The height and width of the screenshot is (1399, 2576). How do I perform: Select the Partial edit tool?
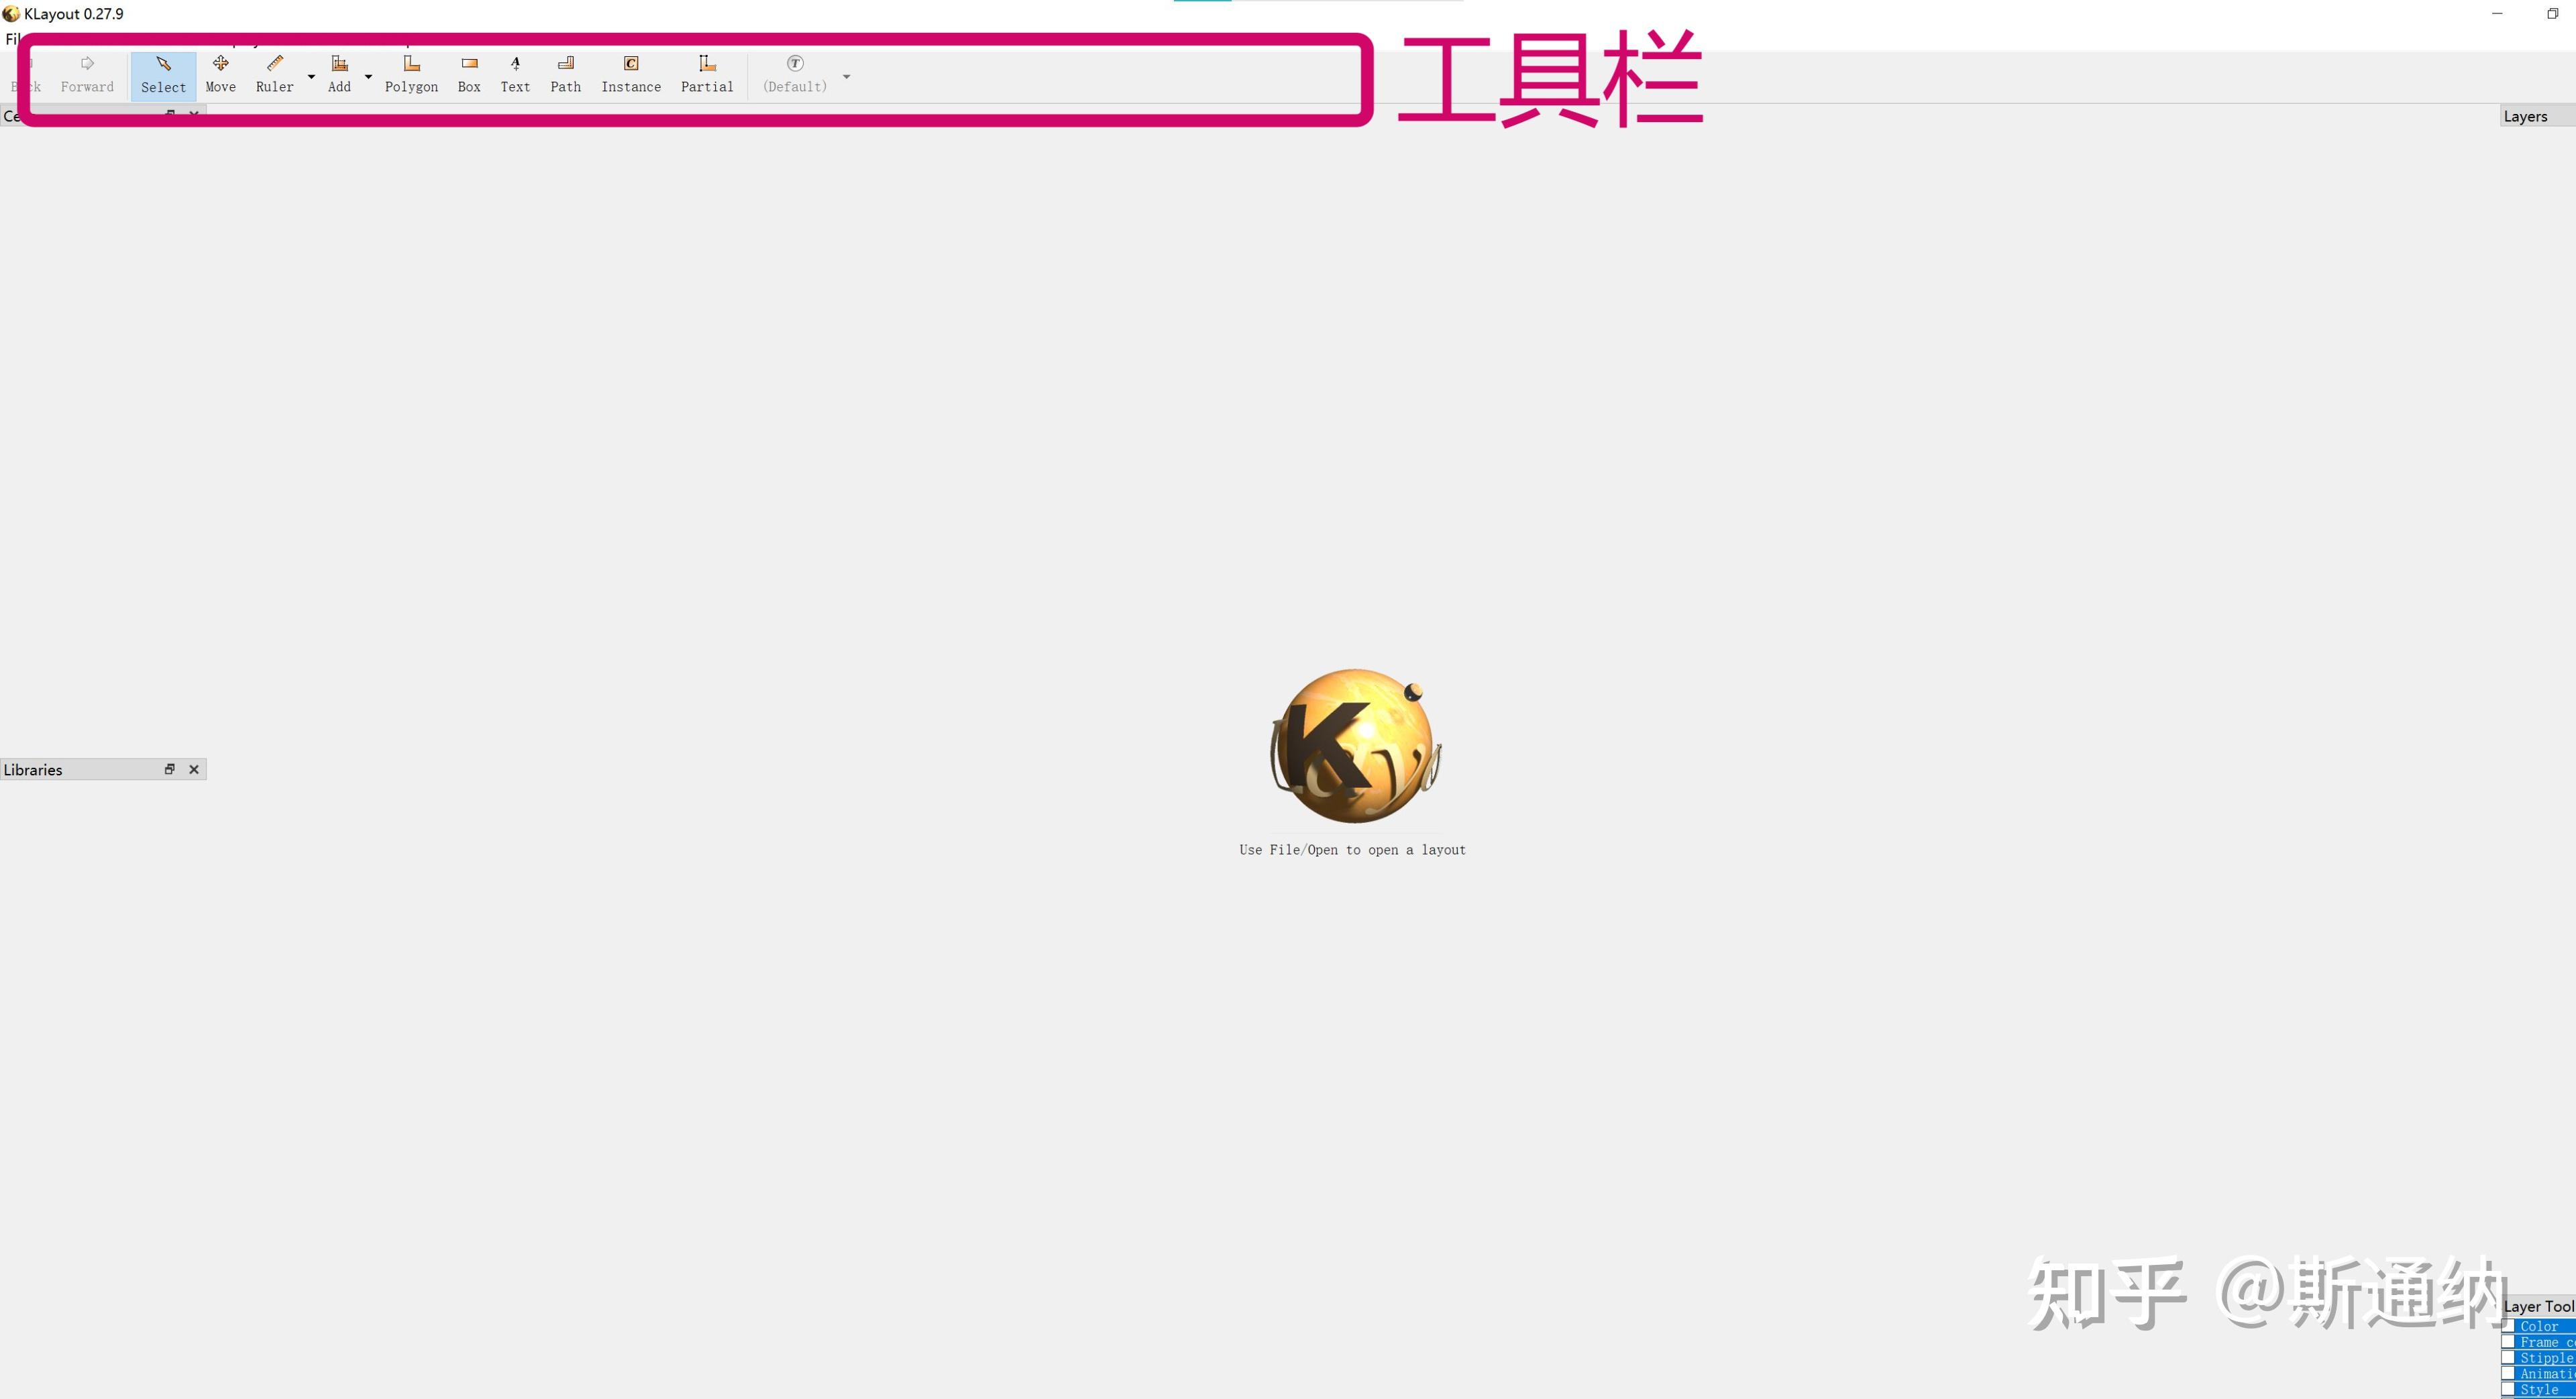point(706,74)
